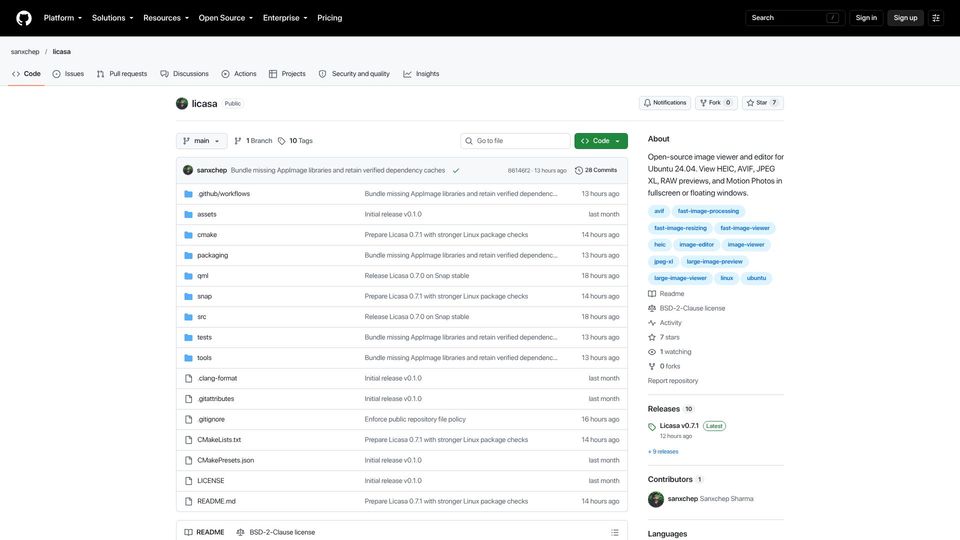This screenshot has height=540, width=960.
Task: Open the BSD-2-Clause license link in About
Action: coord(686,309)
